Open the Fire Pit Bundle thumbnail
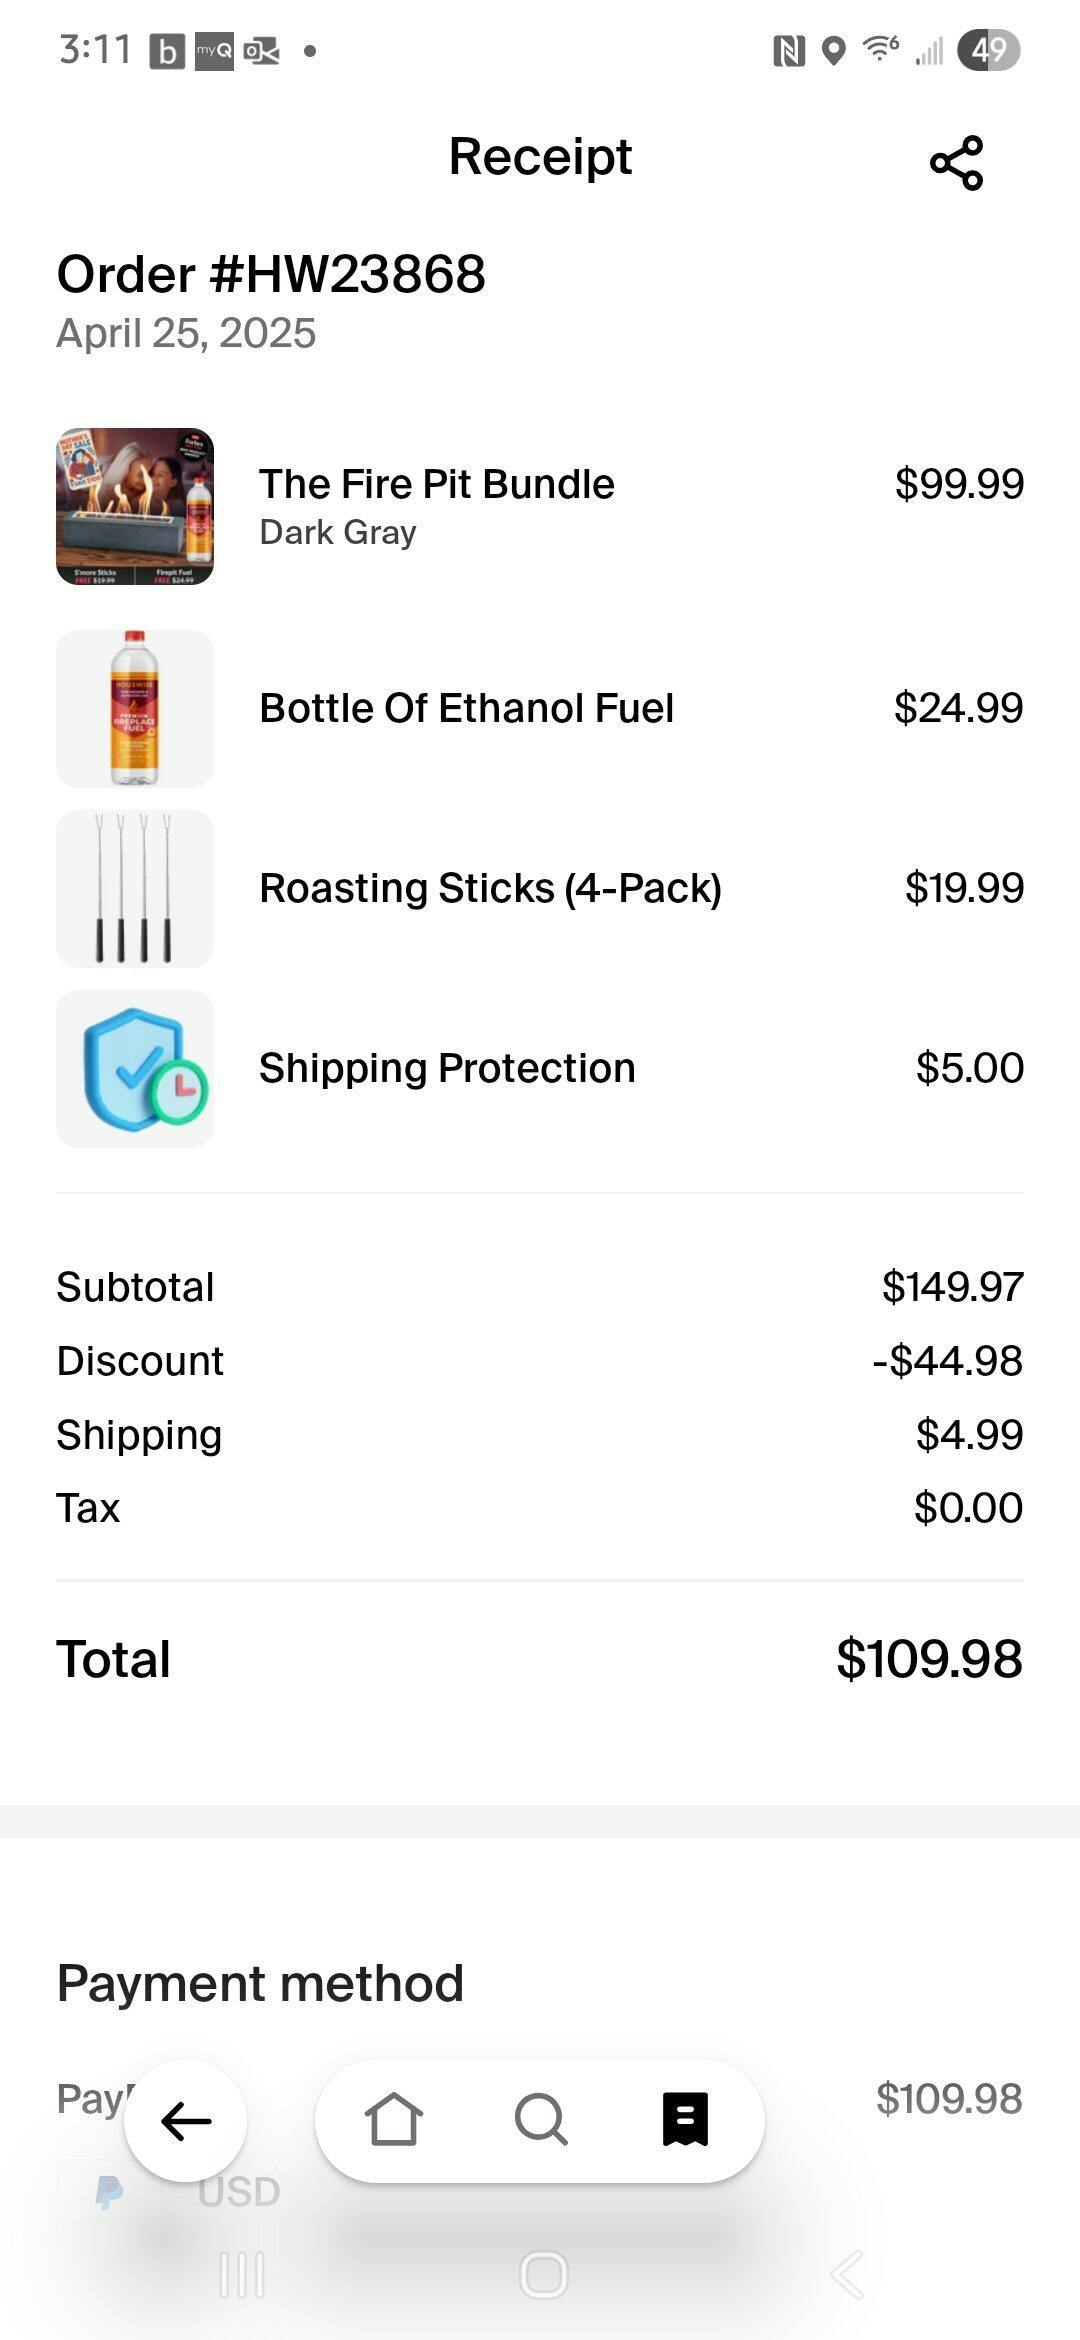This screenshot has height=2340, width=1080. [135, 507]
